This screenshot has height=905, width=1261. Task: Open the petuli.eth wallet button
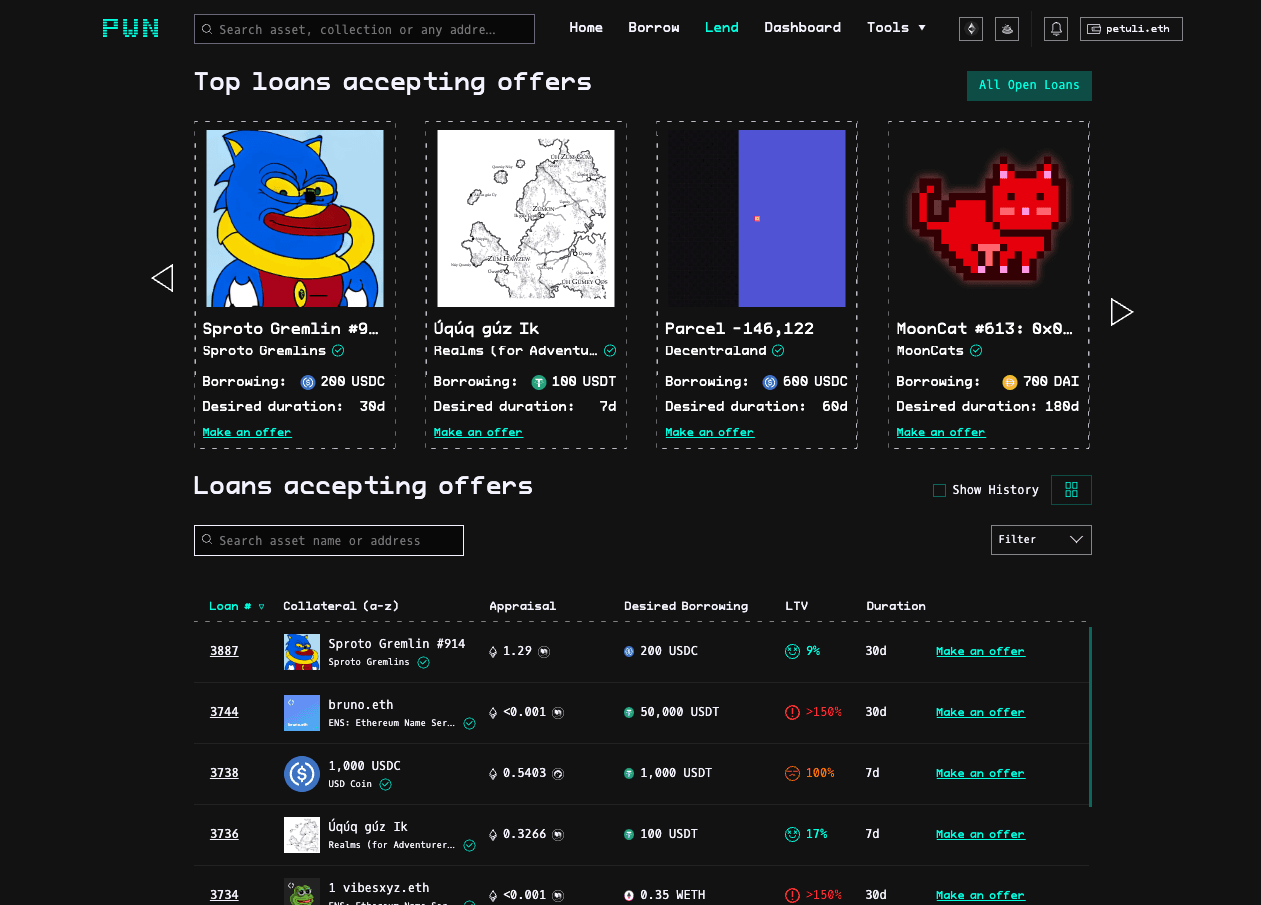click(x=1131, y=29)
